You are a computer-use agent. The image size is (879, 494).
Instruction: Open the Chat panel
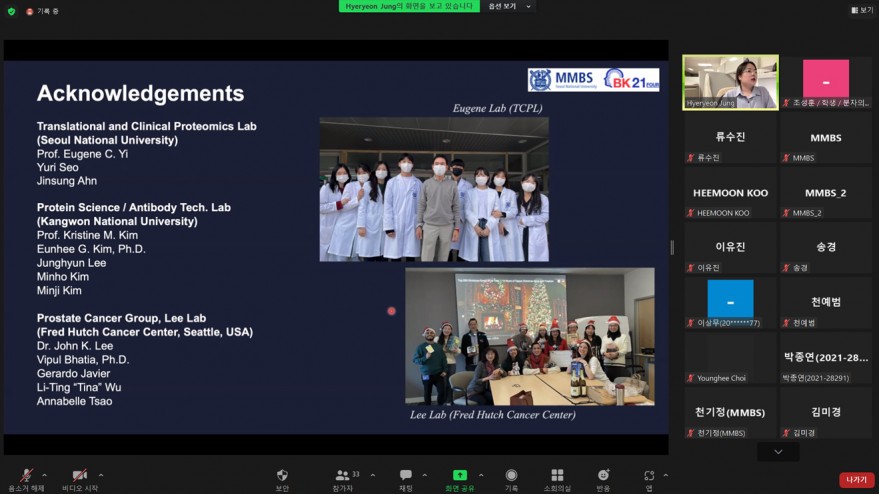tap(405, 475)
